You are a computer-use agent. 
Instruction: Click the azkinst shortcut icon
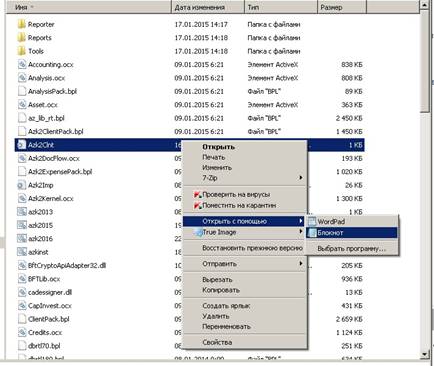[x=22, y=252]
